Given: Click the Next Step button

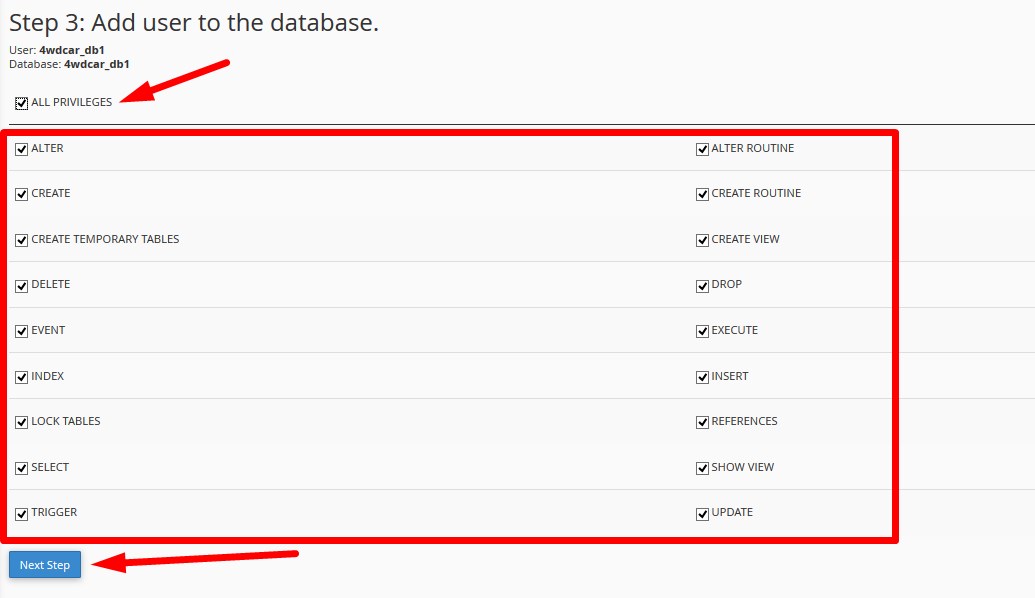Looking at the screenshot, I should [45, 565].
